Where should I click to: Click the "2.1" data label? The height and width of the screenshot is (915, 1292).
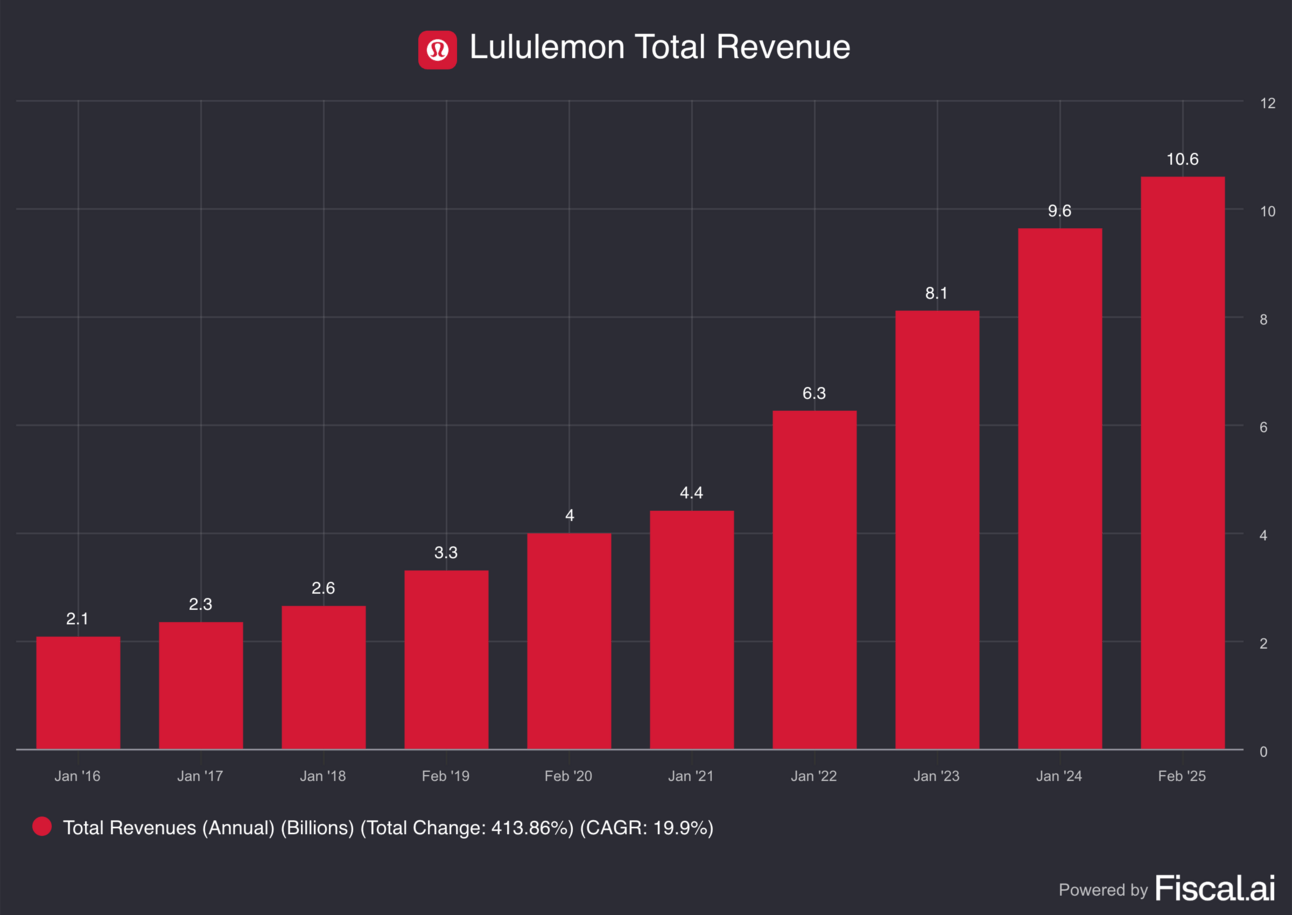pyautogui.click(x=78, y=619)
